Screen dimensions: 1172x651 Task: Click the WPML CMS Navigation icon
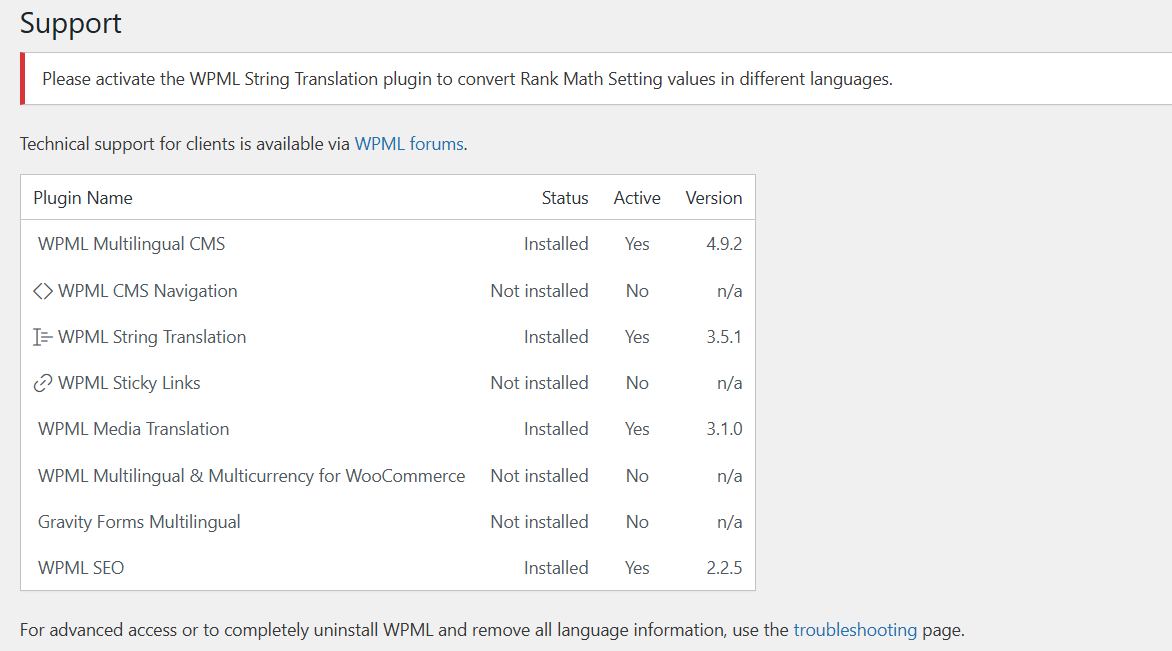pos(43,291)
